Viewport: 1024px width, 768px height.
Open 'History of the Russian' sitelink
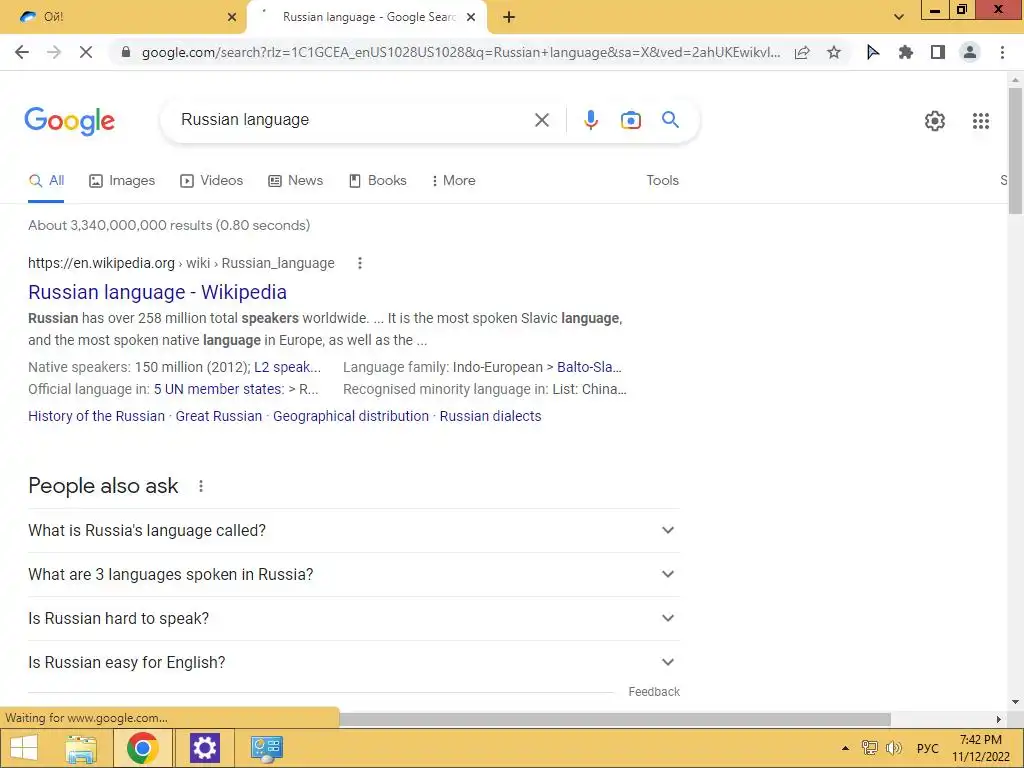pos(97,416)
